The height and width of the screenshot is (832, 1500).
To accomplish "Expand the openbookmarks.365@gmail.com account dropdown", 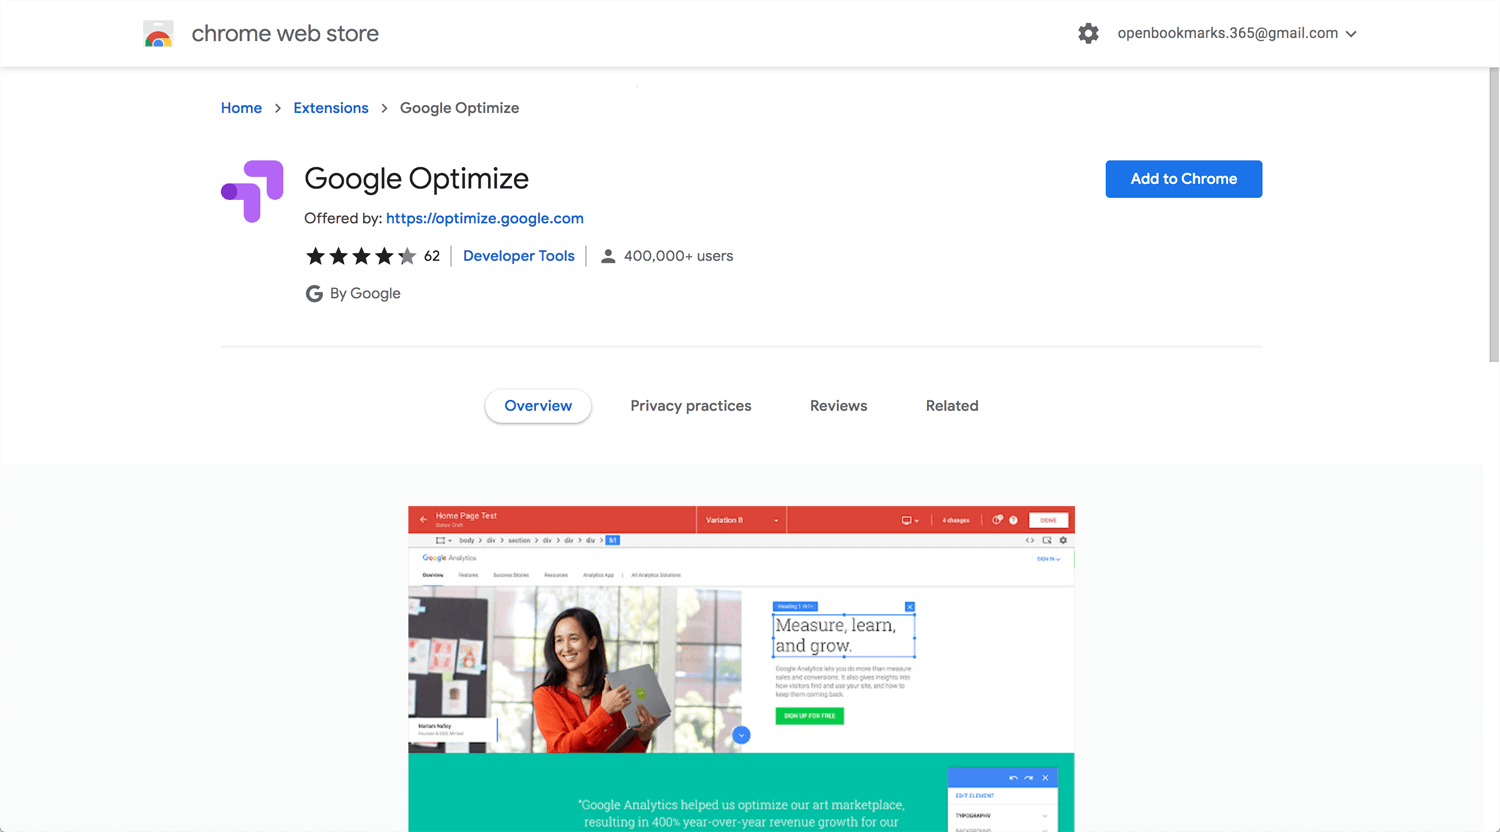I will click(x=1237, y=34).
